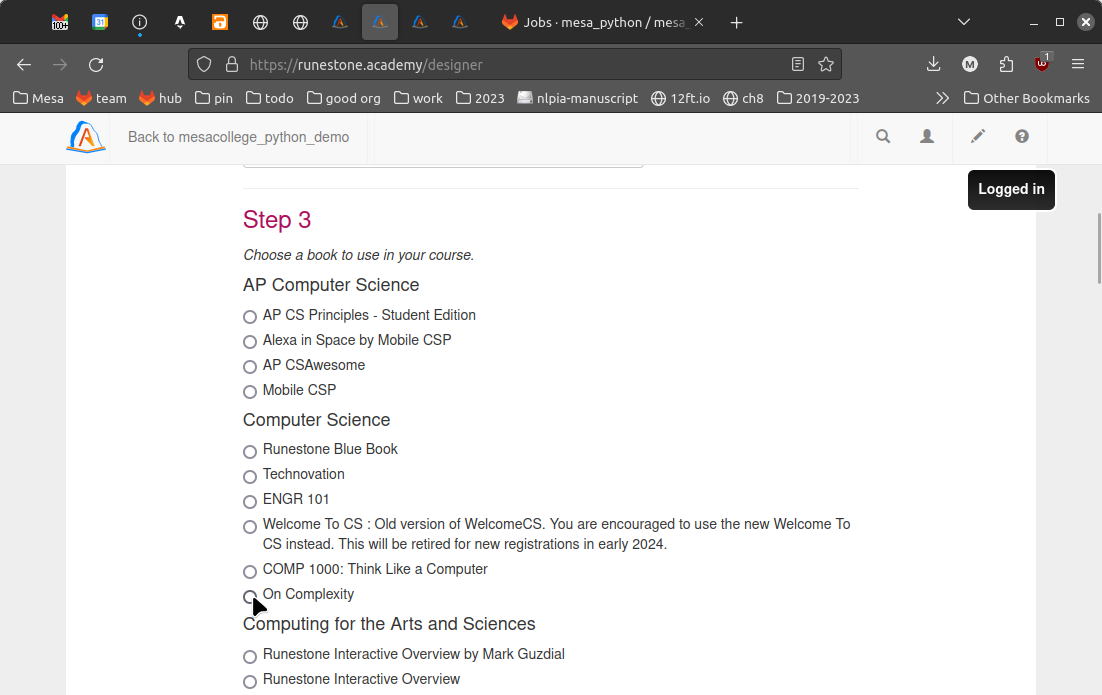1102x695 pixels.
Task: Open the search magnifier icon in navbar
Action: tap(883, 137)
